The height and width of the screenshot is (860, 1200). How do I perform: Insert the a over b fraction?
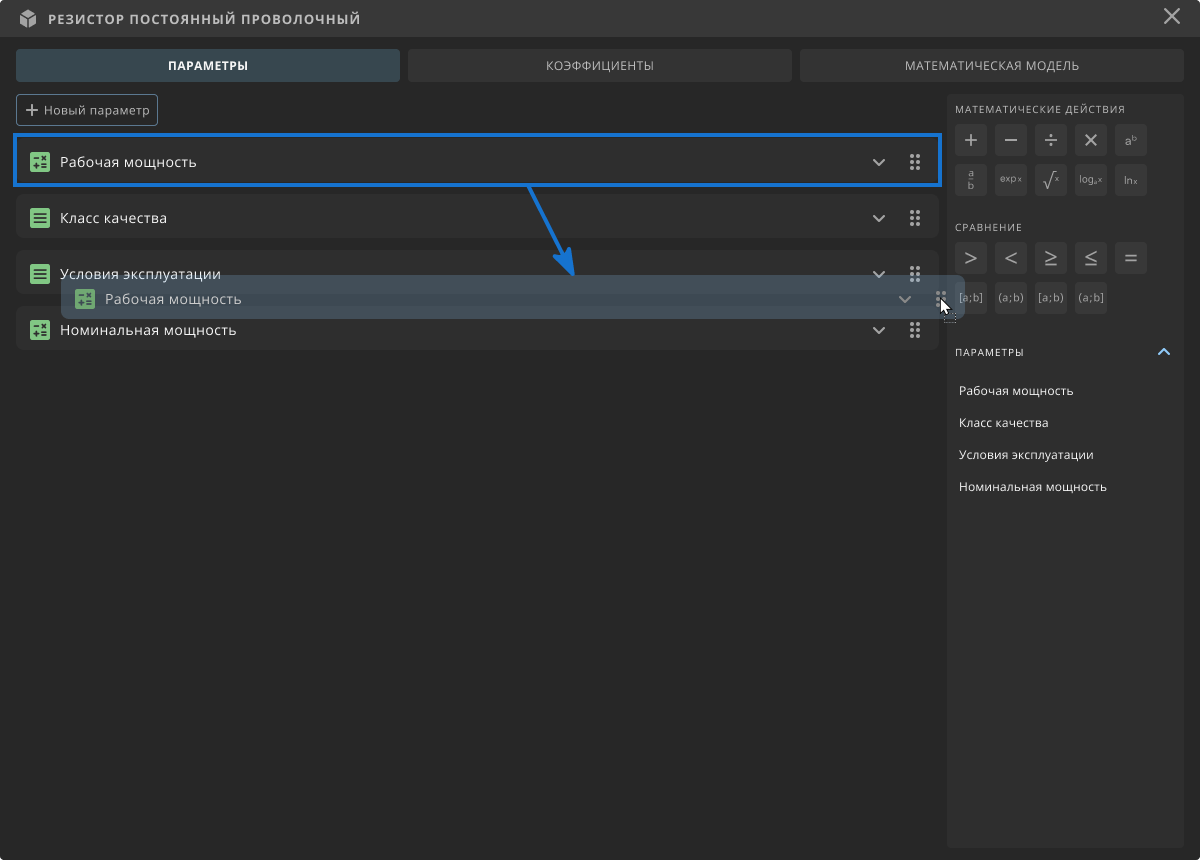(971, 180)
